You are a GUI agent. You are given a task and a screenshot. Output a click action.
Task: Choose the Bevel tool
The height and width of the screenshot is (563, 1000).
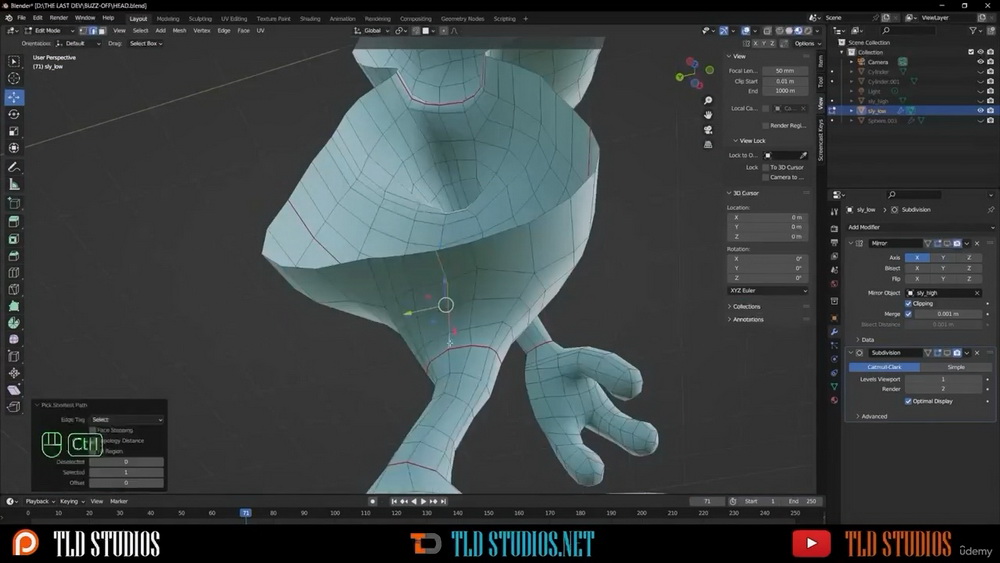tap(13, 256)
